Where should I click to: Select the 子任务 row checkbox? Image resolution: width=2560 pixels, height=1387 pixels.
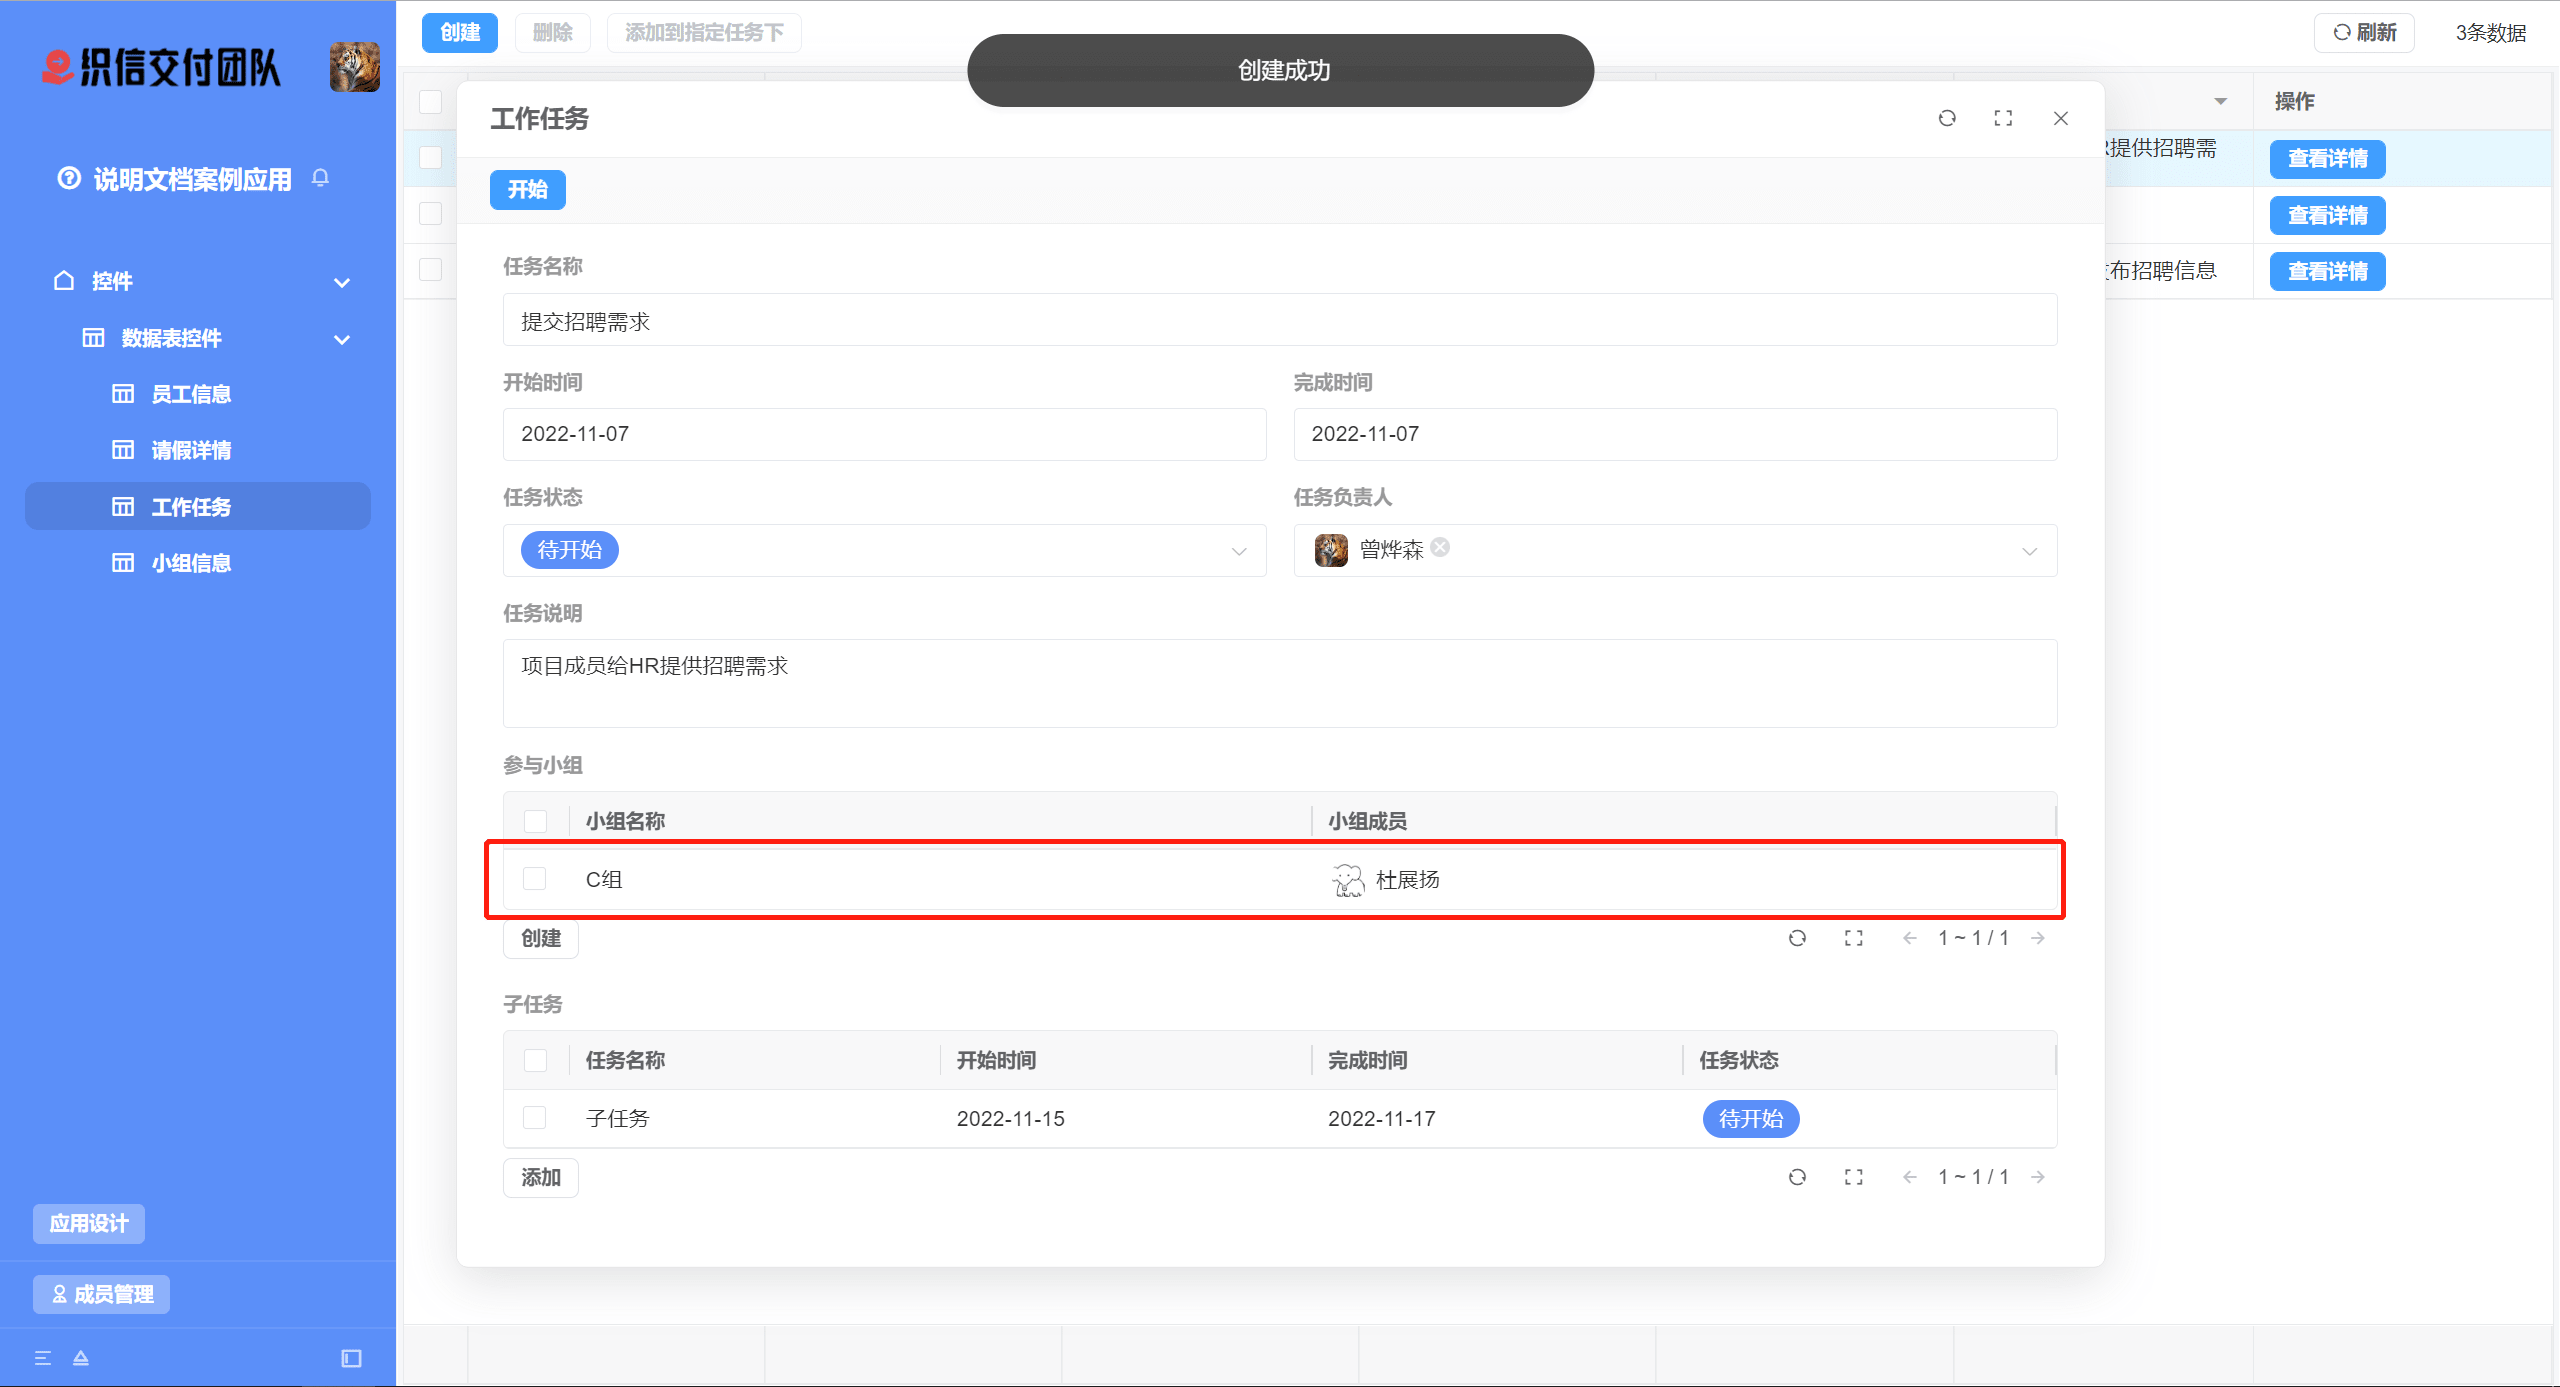(x=535, y=1118)
